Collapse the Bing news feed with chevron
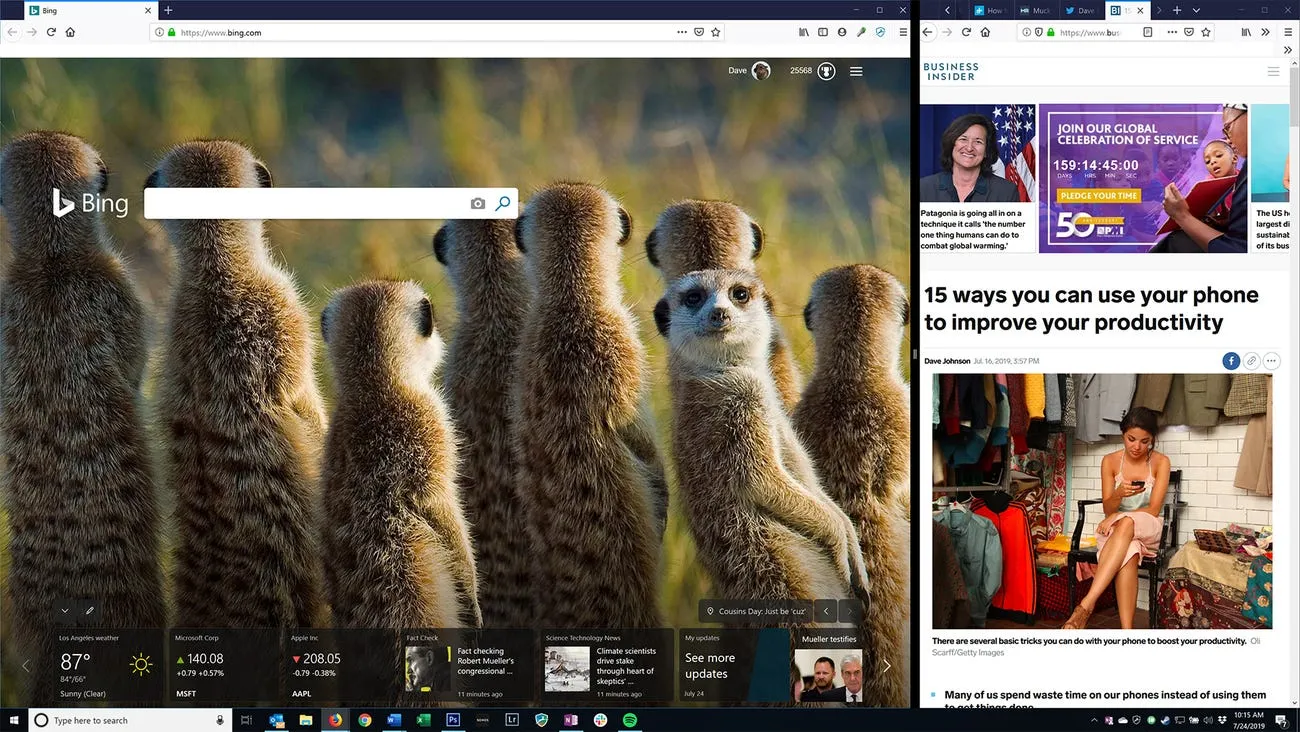 click(65, 611)
